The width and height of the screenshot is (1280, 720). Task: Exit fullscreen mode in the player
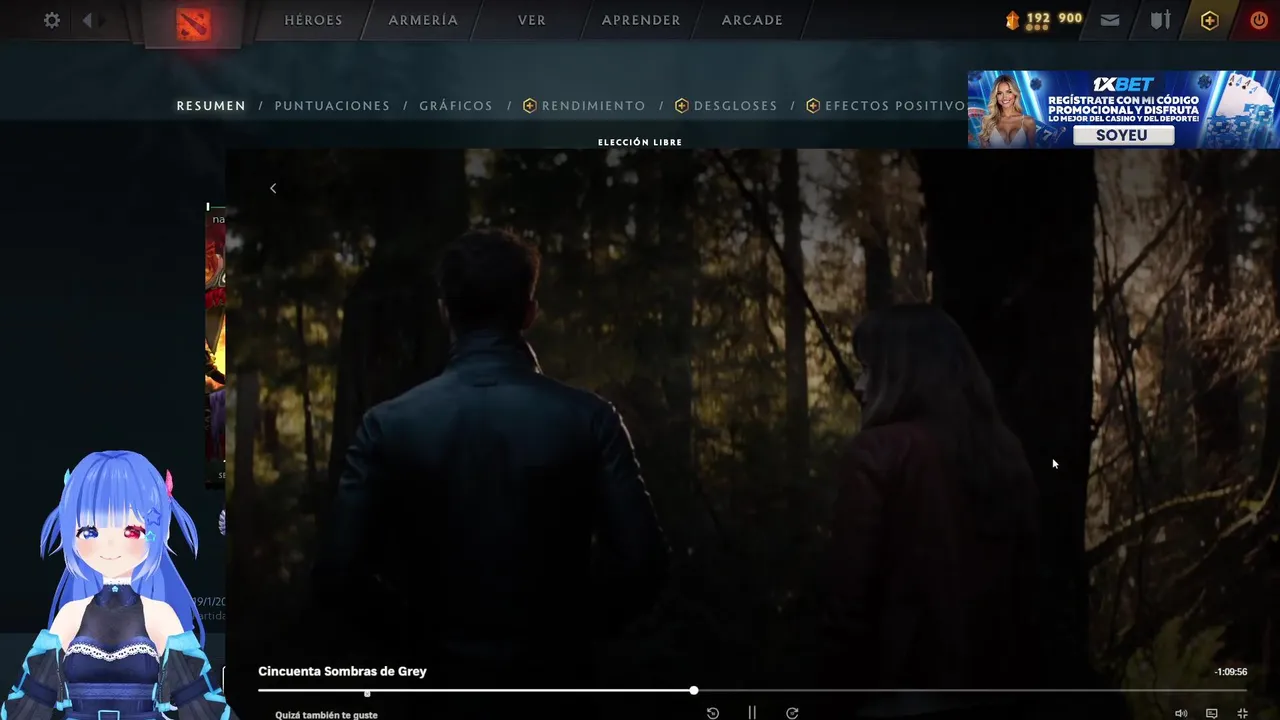tap(1243, 713)
